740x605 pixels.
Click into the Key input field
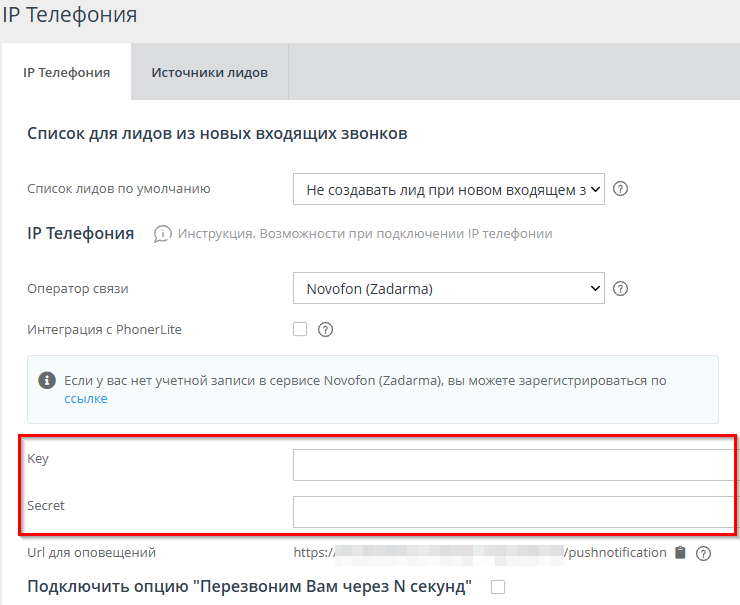(x=515, y=465)
